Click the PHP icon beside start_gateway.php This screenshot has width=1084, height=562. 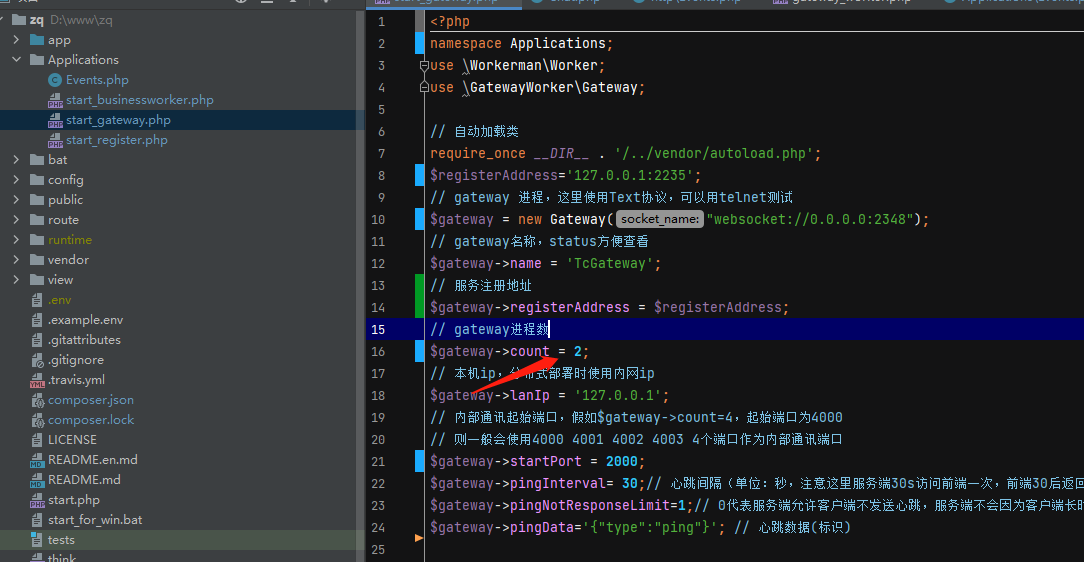click(x=55, y=120)
